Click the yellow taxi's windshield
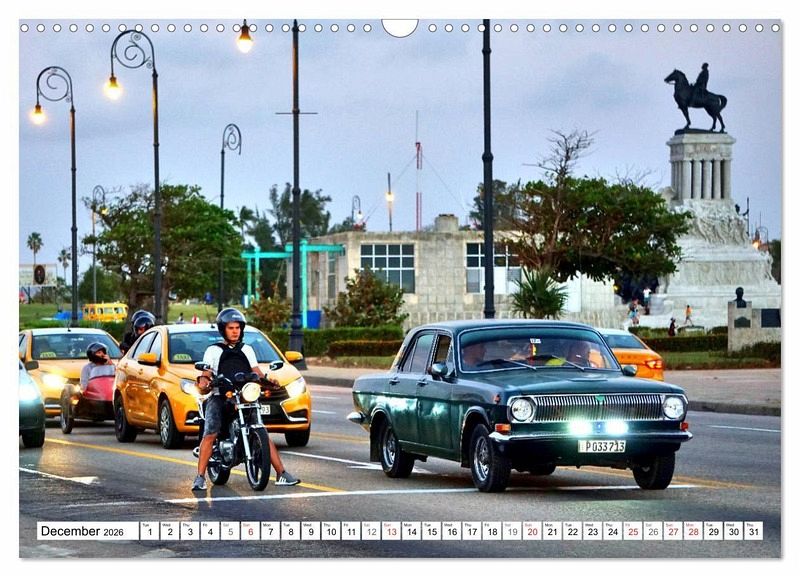Image resolution: width=800 pixels, height=577 pixels. (210, 347)
